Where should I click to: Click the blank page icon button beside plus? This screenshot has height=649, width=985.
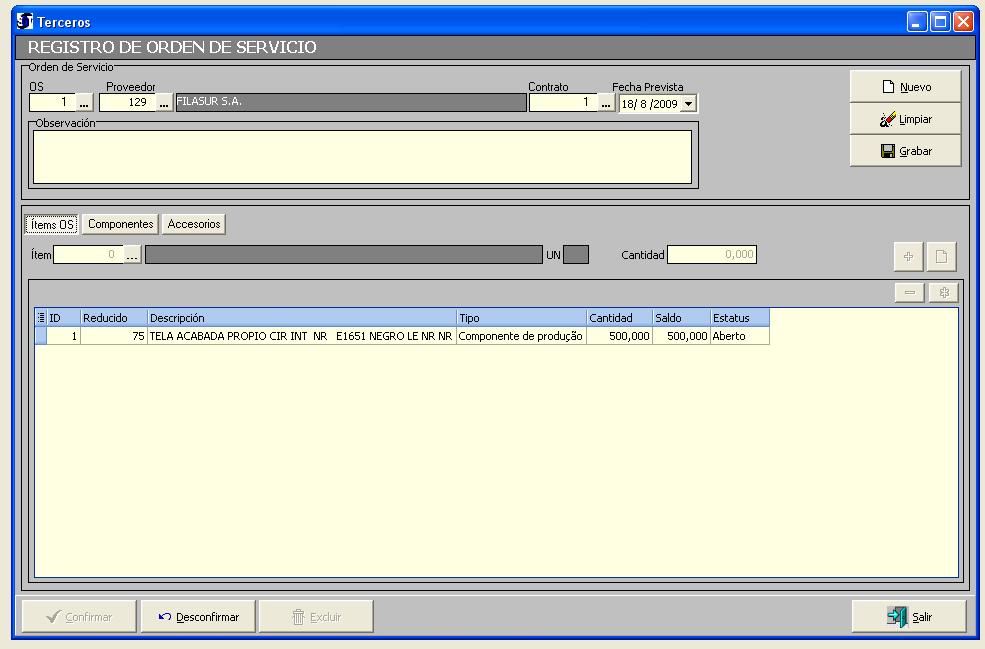(941, 257)
